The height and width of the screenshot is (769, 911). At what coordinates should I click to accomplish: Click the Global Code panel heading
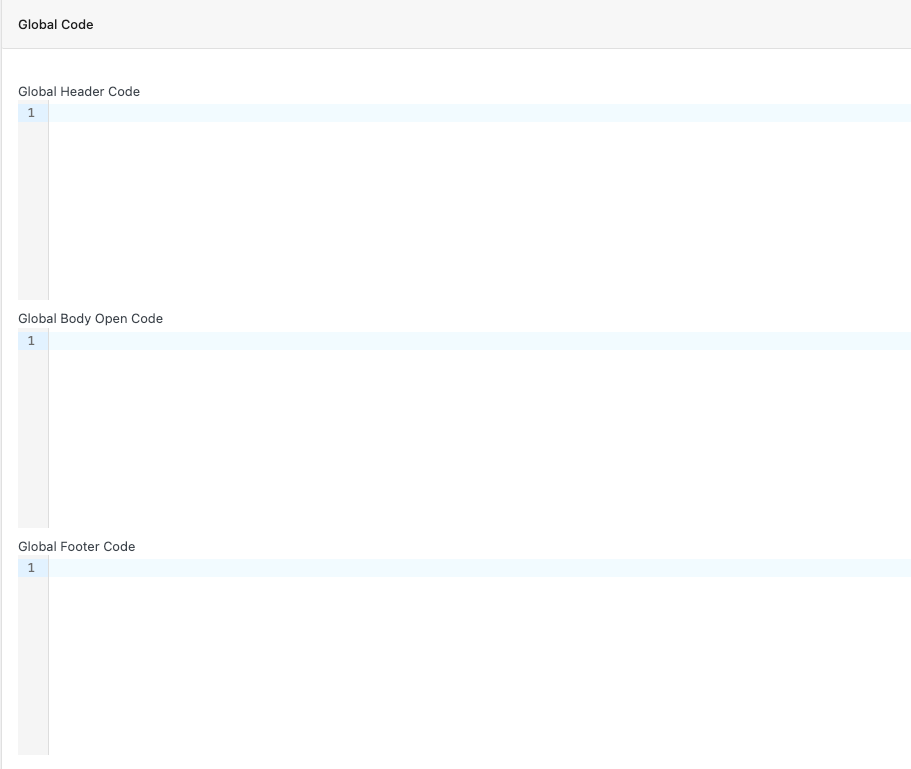tap(56, 24)
